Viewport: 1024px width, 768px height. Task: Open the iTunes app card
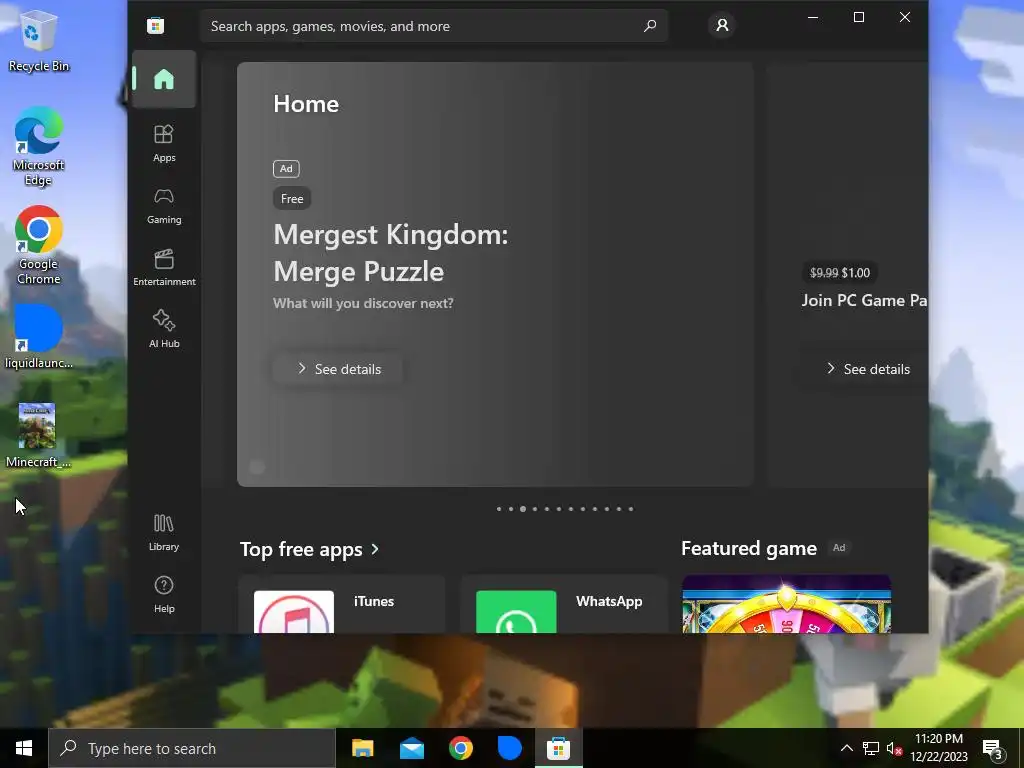click(x=342, y=604)
